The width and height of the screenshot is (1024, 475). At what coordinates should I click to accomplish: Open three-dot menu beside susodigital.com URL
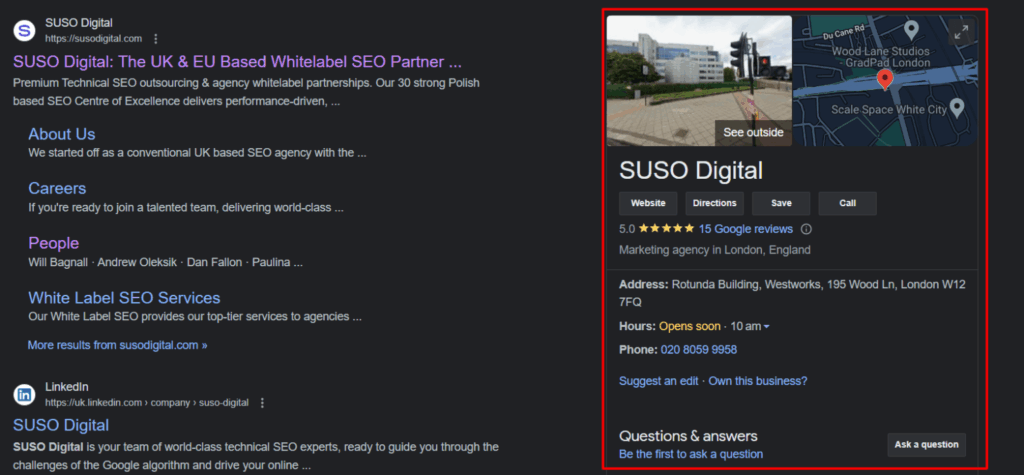pos(155,39)
